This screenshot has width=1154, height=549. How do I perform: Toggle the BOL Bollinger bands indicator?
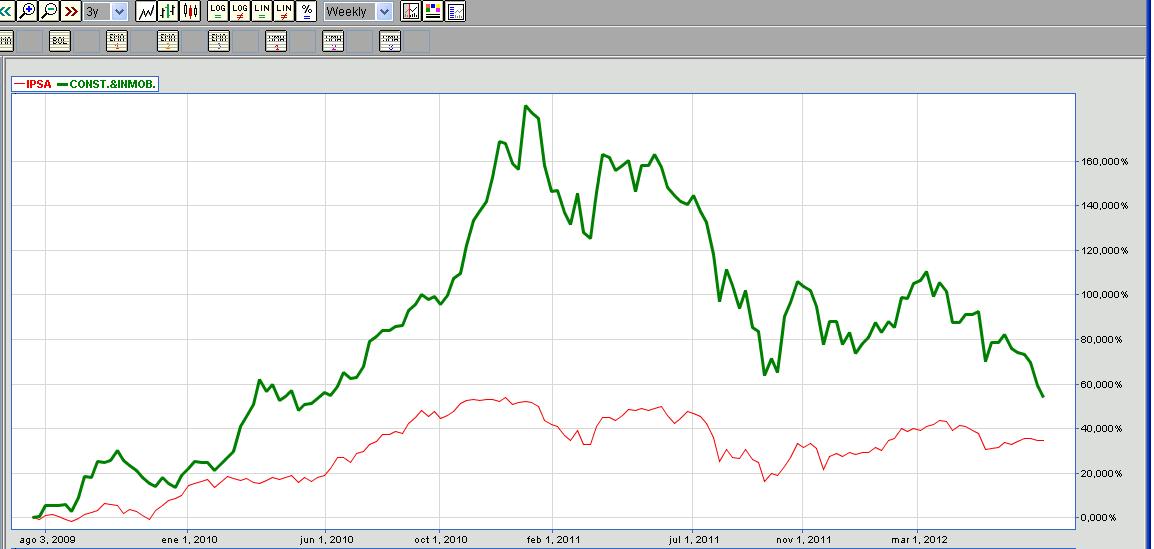(x=60, y=41)
